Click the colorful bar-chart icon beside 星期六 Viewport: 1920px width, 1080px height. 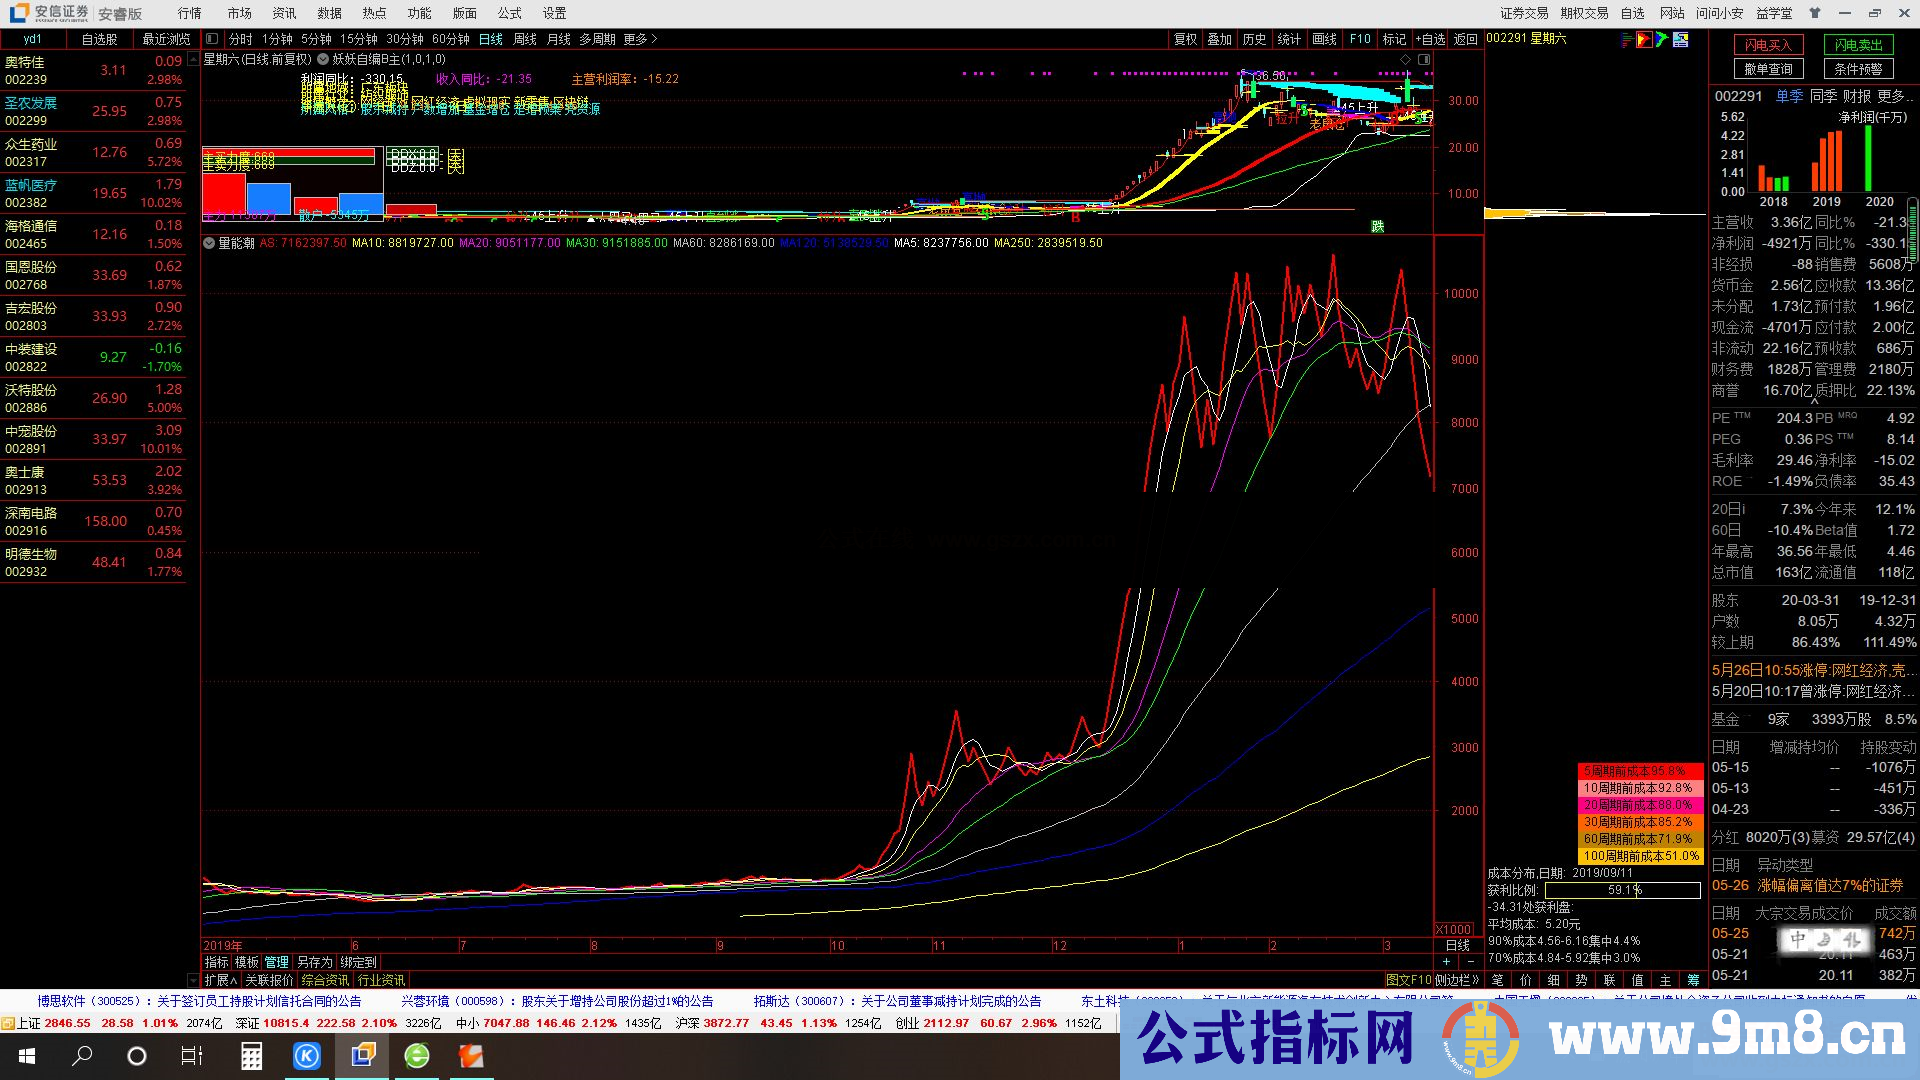[x=1625, y=41]
